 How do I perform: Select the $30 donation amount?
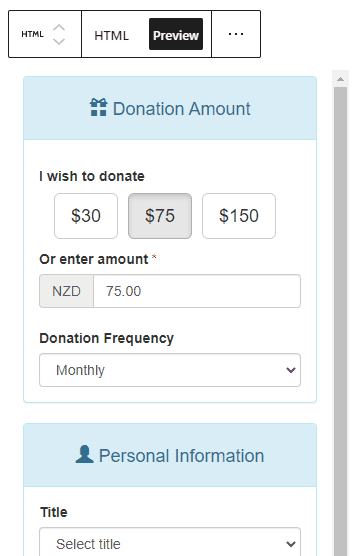click(x=86, y=216)
